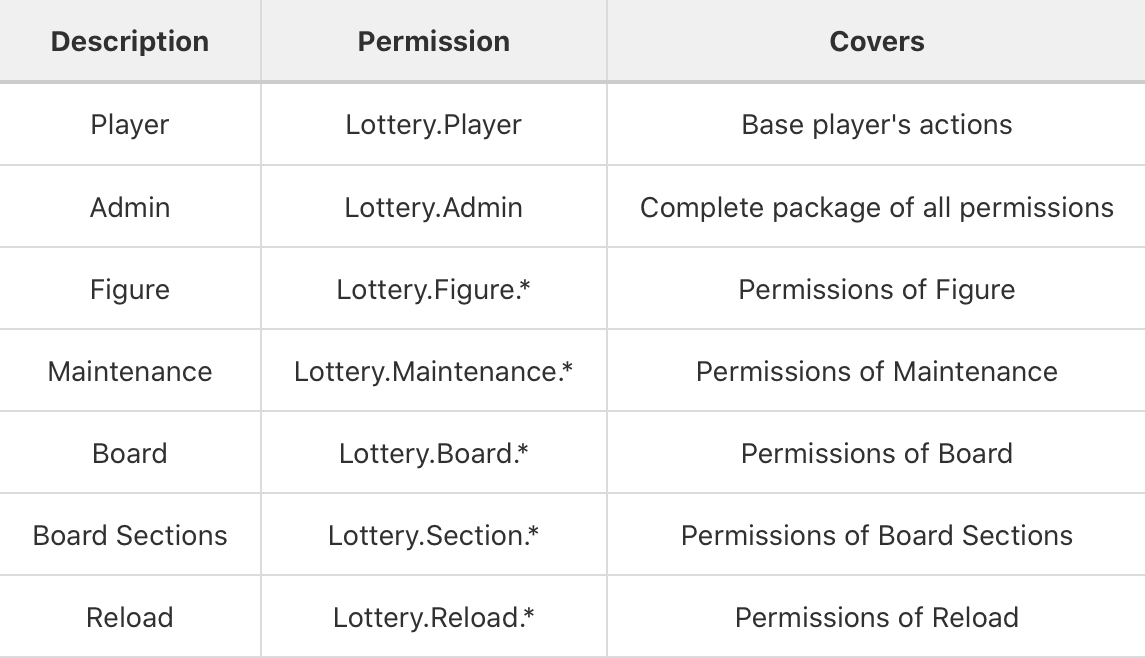Click 'Permissions of Maintenance' cell
The height and width of the screenshot is (658, 1145).
pyautogui.click(x=876, y=371)
